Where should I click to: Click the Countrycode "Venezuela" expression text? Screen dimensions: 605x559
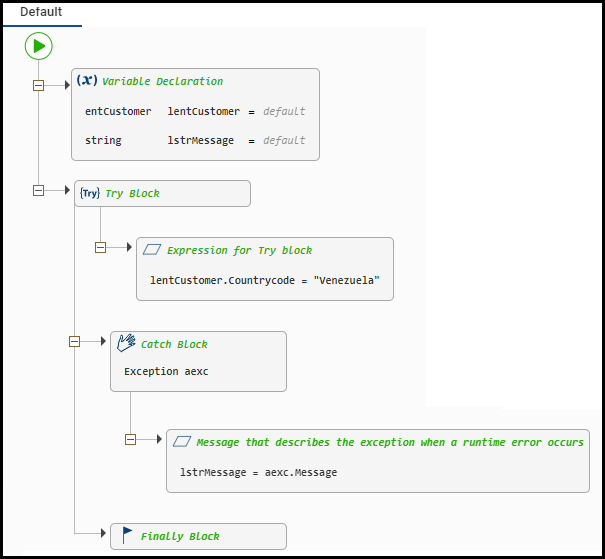(x=265, y=280)
